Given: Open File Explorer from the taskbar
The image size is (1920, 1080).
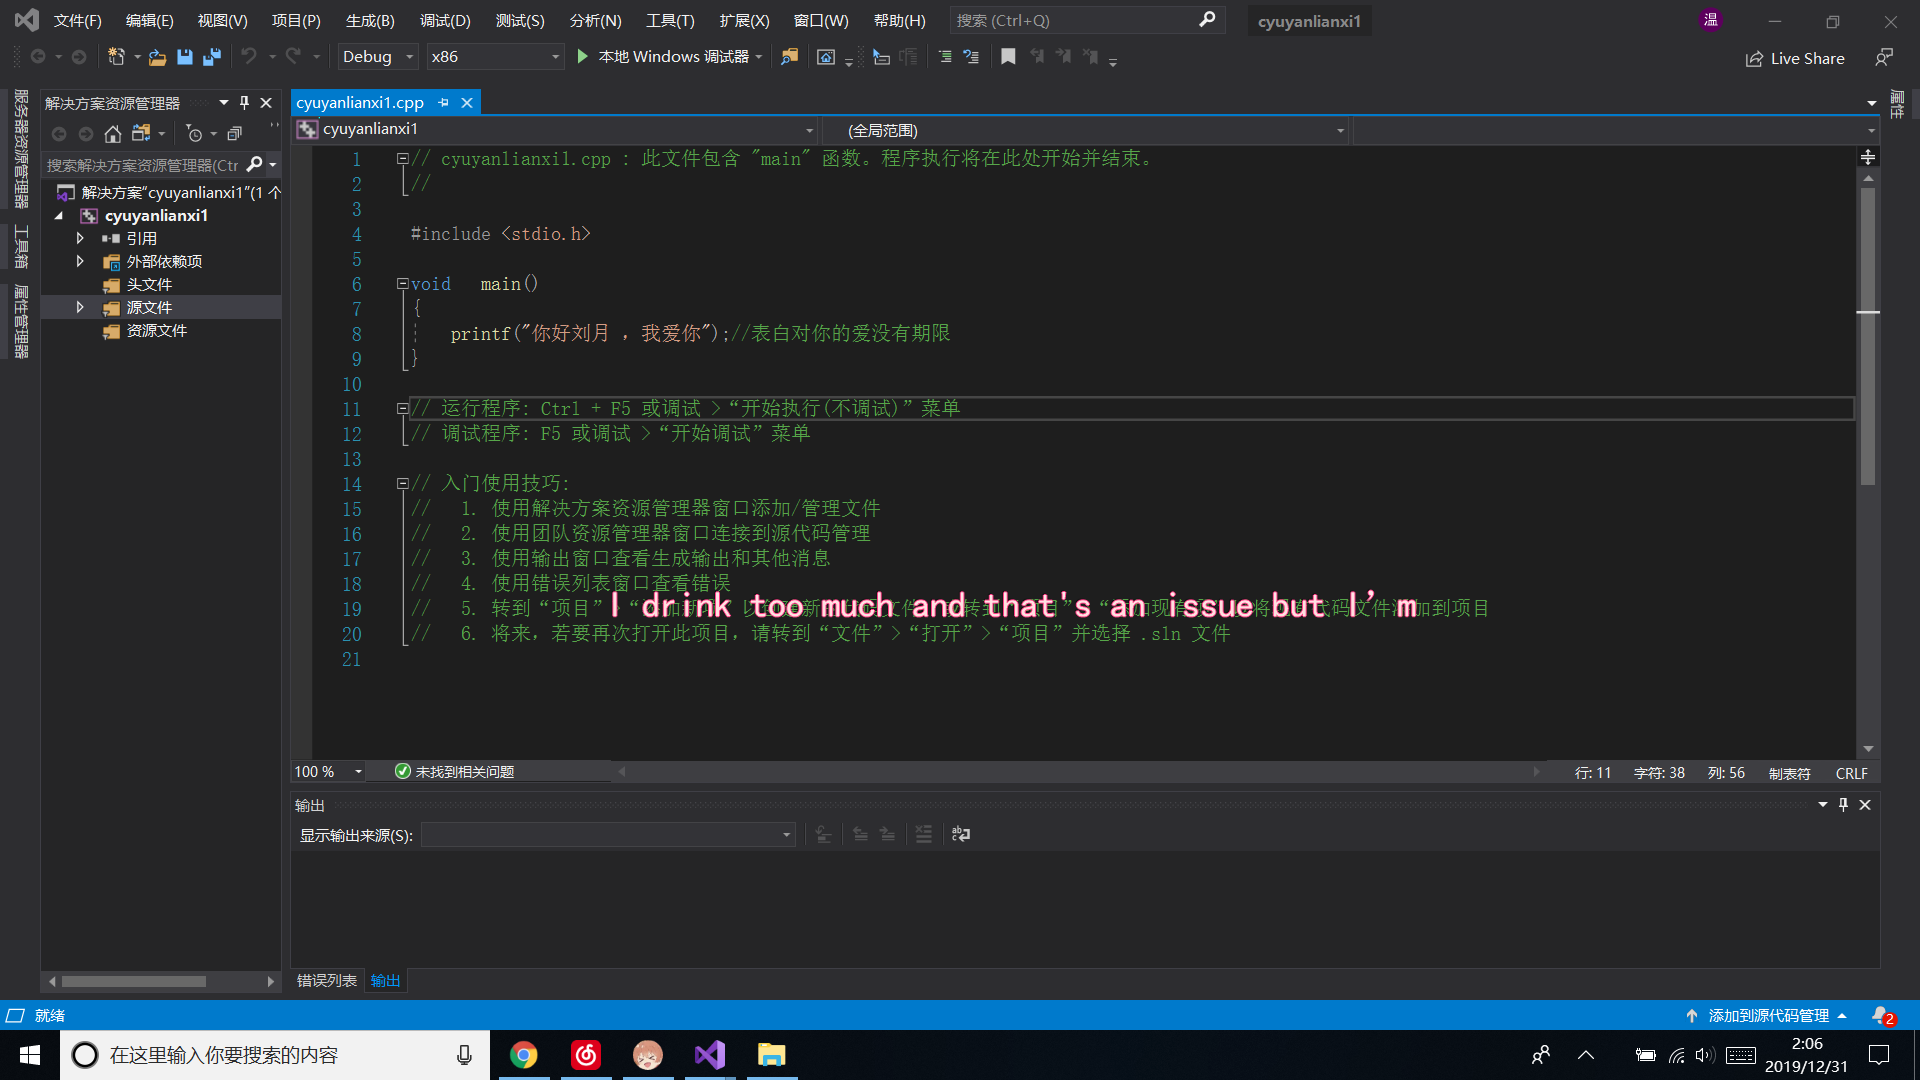Looking at the screenshot, I should point(772,1055).
